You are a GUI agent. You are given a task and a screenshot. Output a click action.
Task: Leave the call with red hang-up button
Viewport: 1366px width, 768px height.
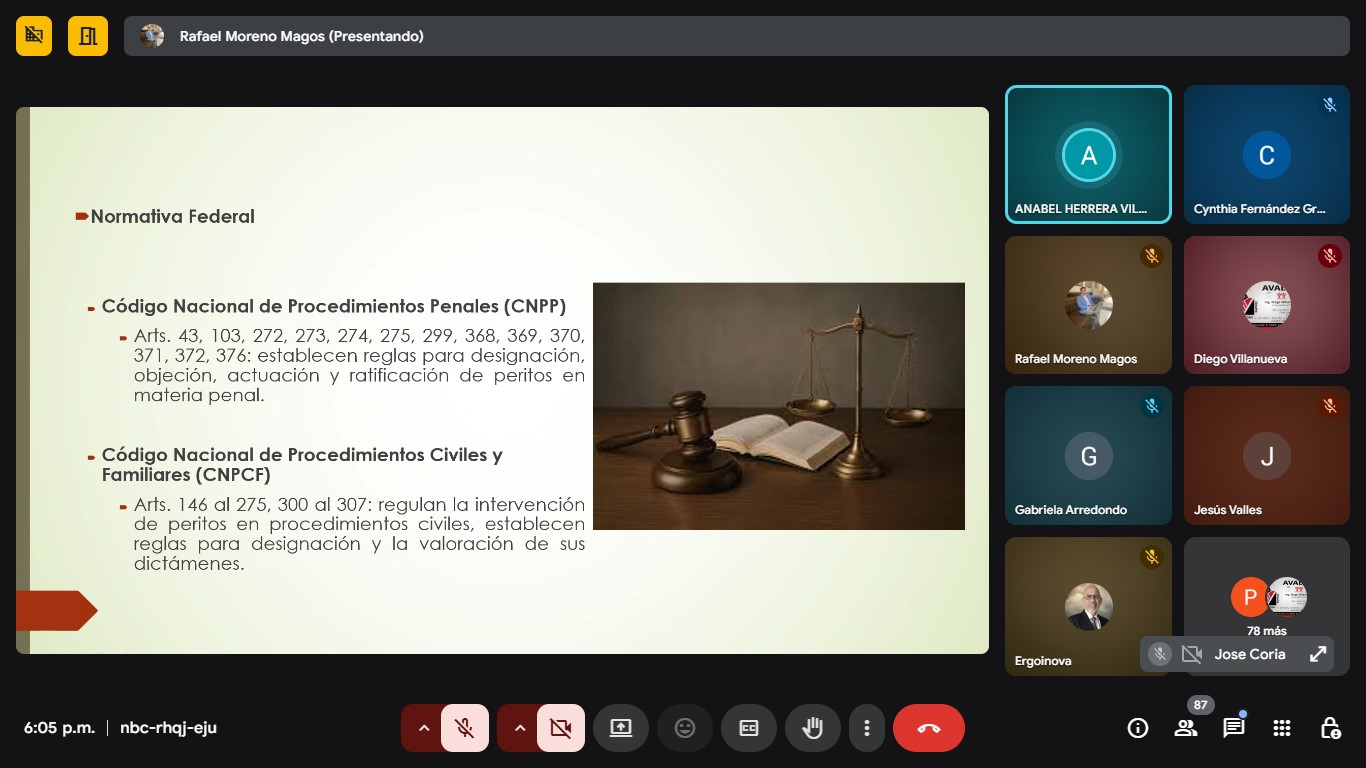point(928,728)
